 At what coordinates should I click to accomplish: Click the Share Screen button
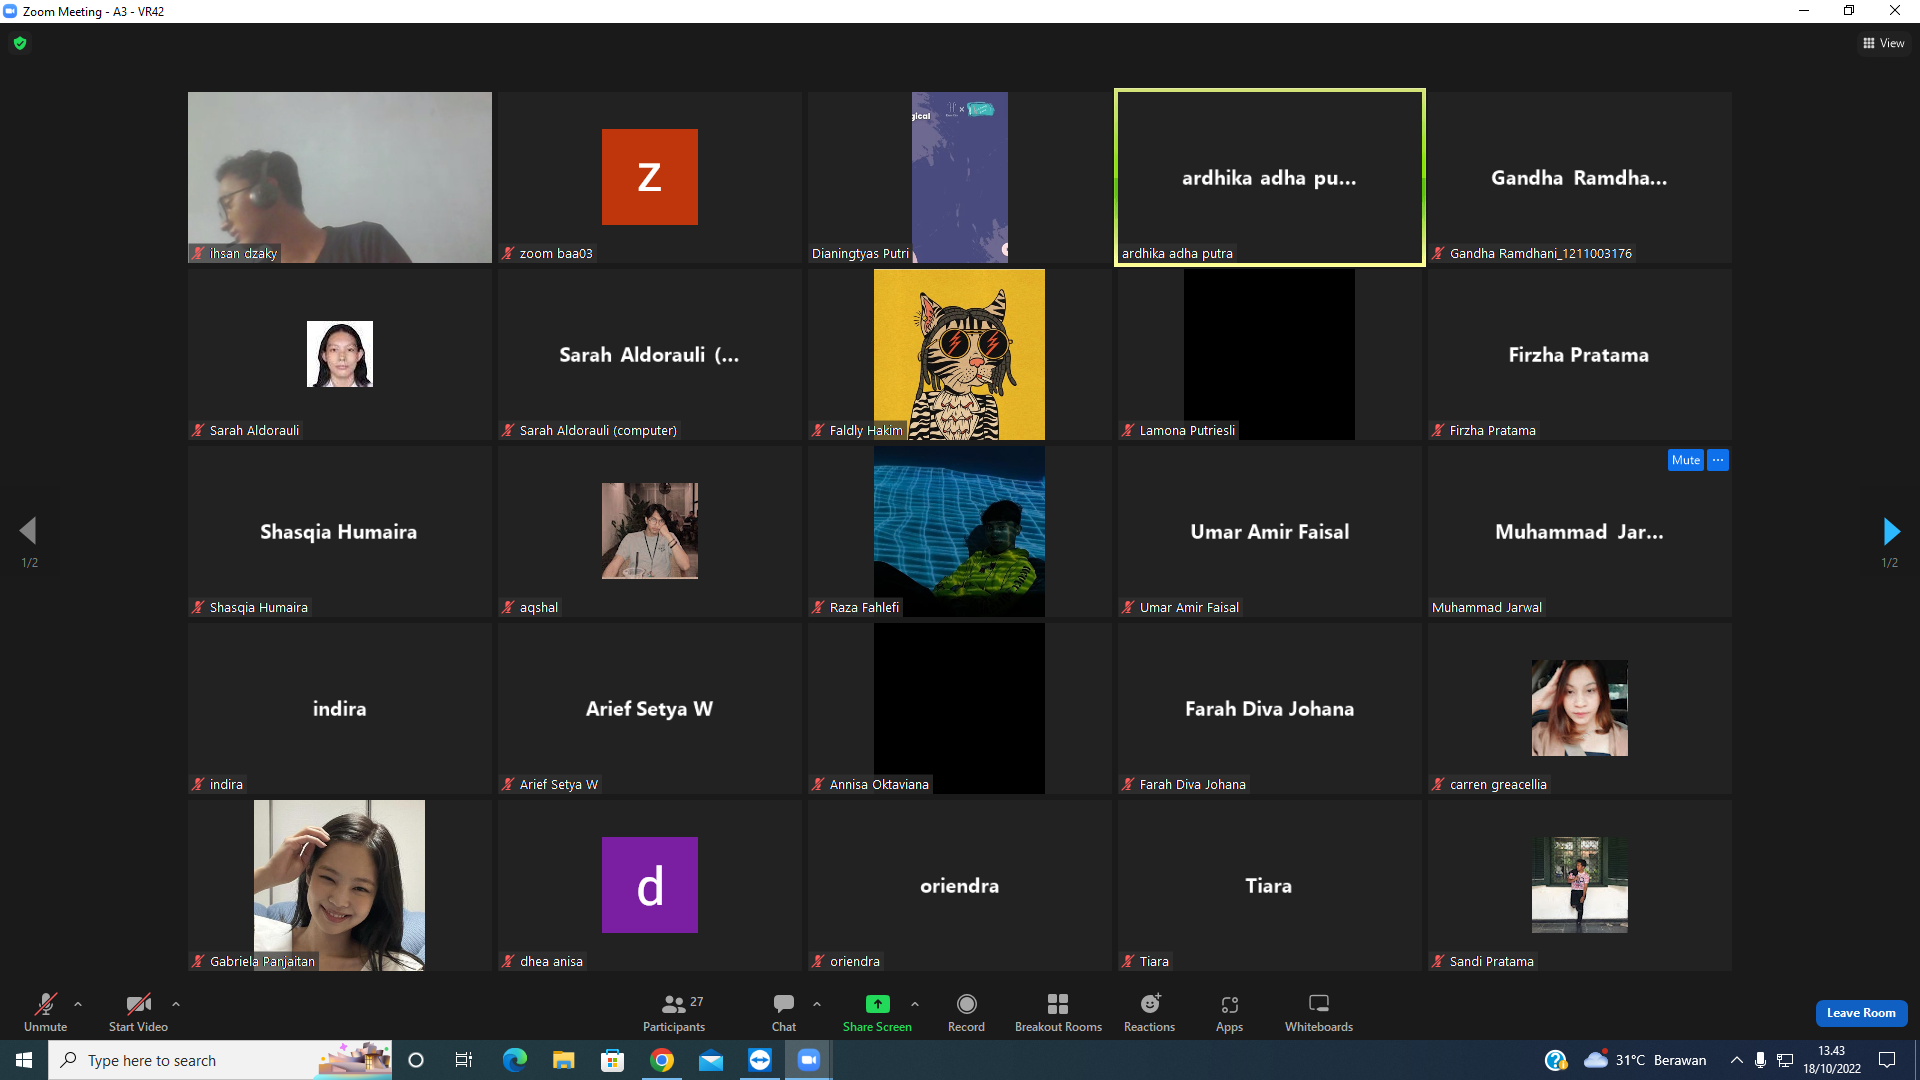[877, 1012]
